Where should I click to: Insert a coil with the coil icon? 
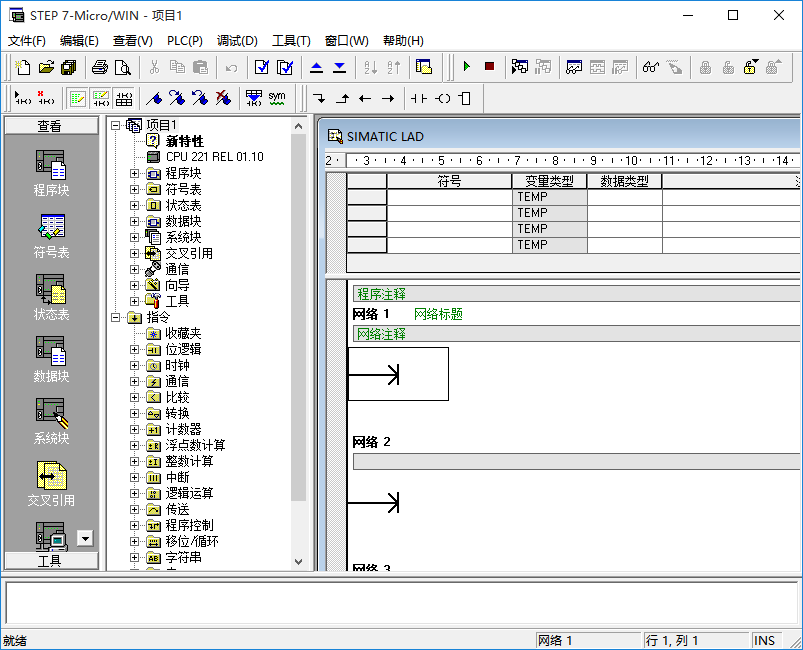[442, 98]
